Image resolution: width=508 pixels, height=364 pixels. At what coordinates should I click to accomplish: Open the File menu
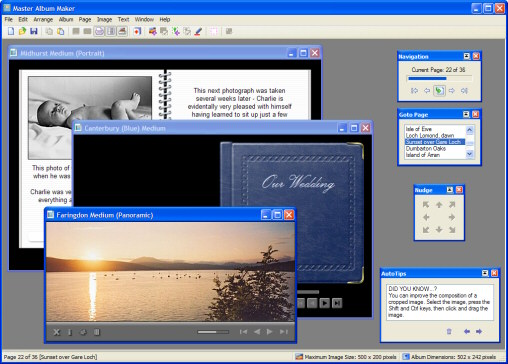coord(9,19)
